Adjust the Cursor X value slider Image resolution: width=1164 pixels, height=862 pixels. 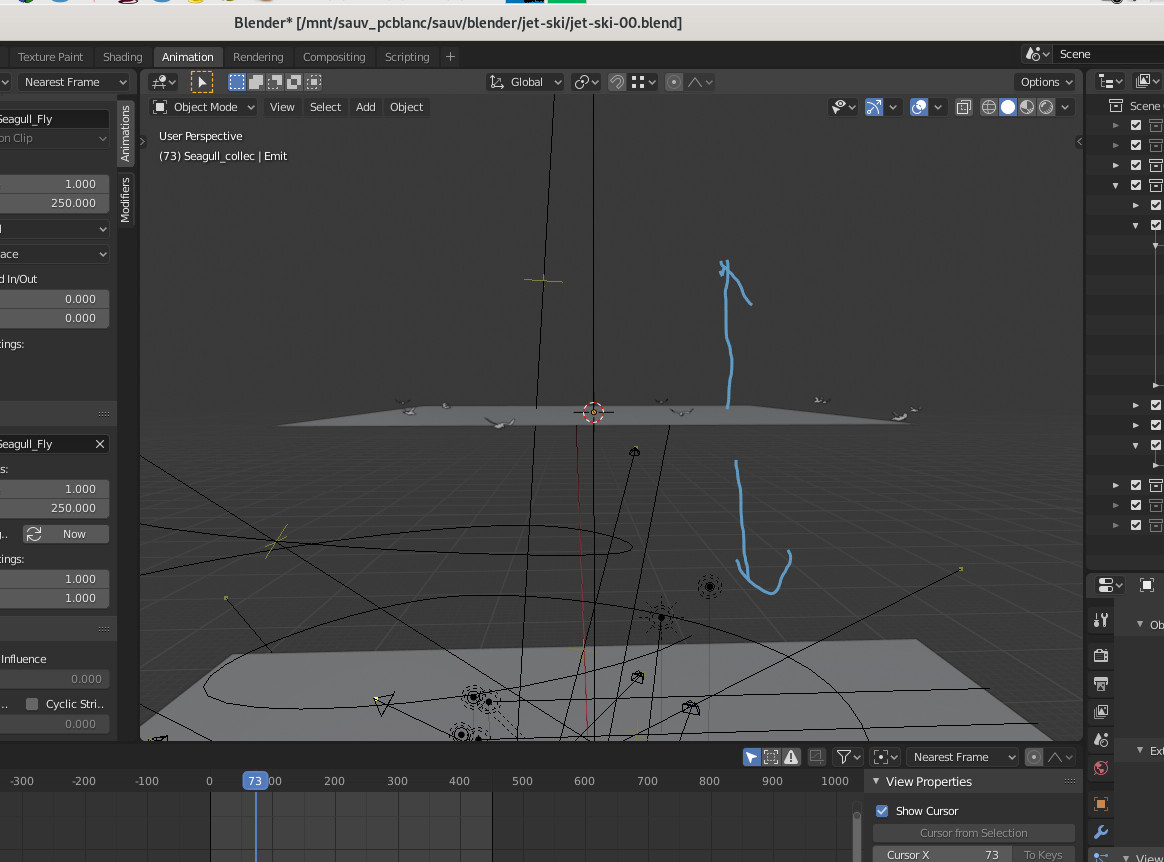coord(941,855)
